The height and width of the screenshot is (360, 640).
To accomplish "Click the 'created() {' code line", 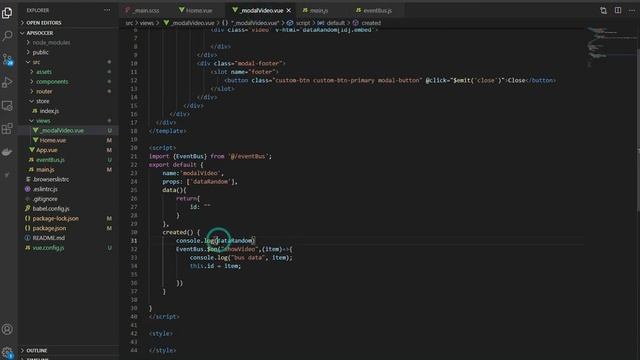I will [181, 232].
